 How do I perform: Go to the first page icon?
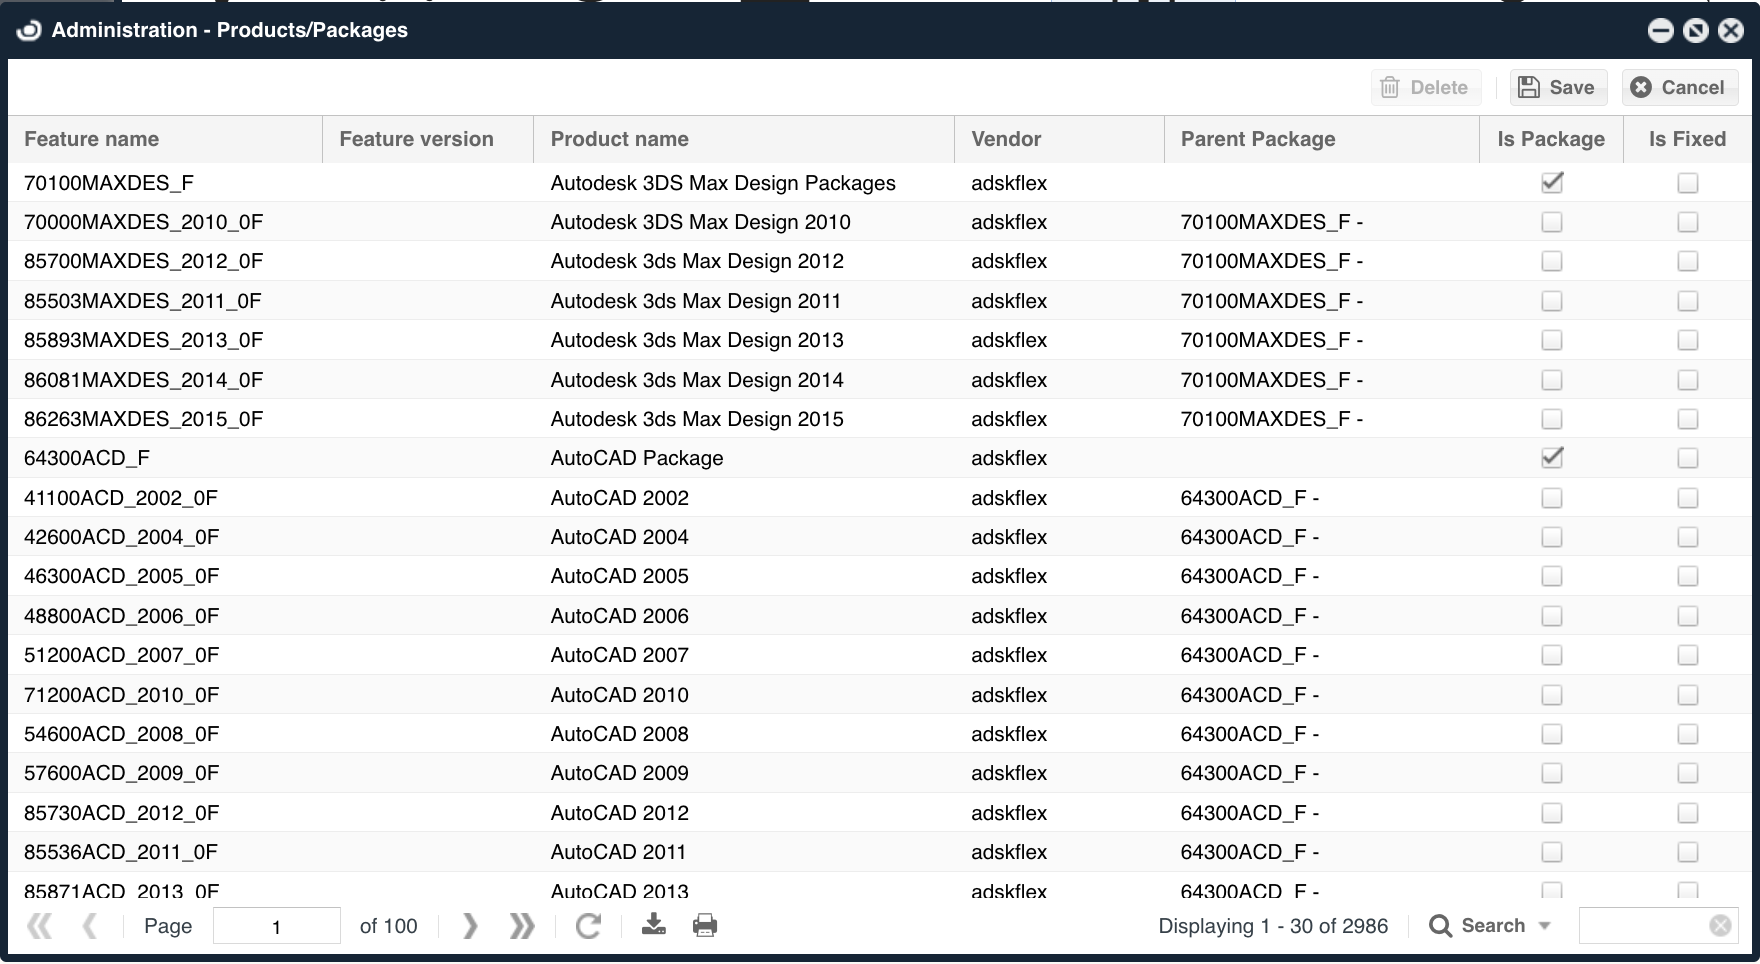40,926
